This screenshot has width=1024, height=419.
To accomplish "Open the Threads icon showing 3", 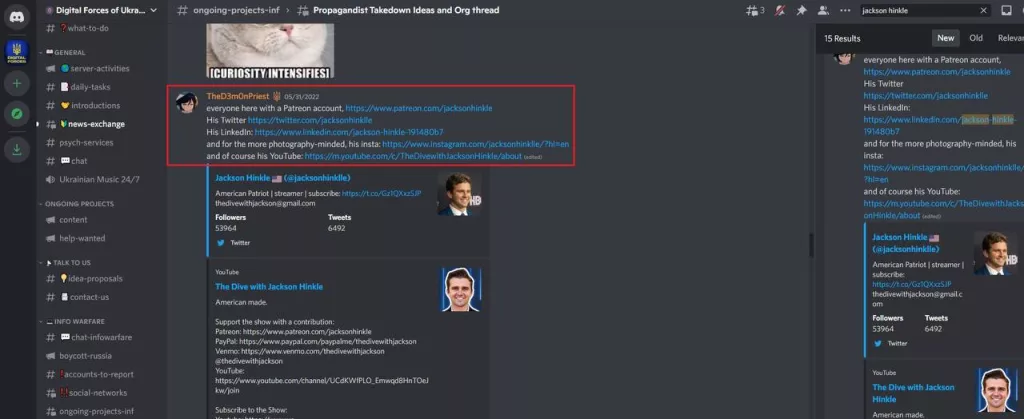I will tap(756, 10).
